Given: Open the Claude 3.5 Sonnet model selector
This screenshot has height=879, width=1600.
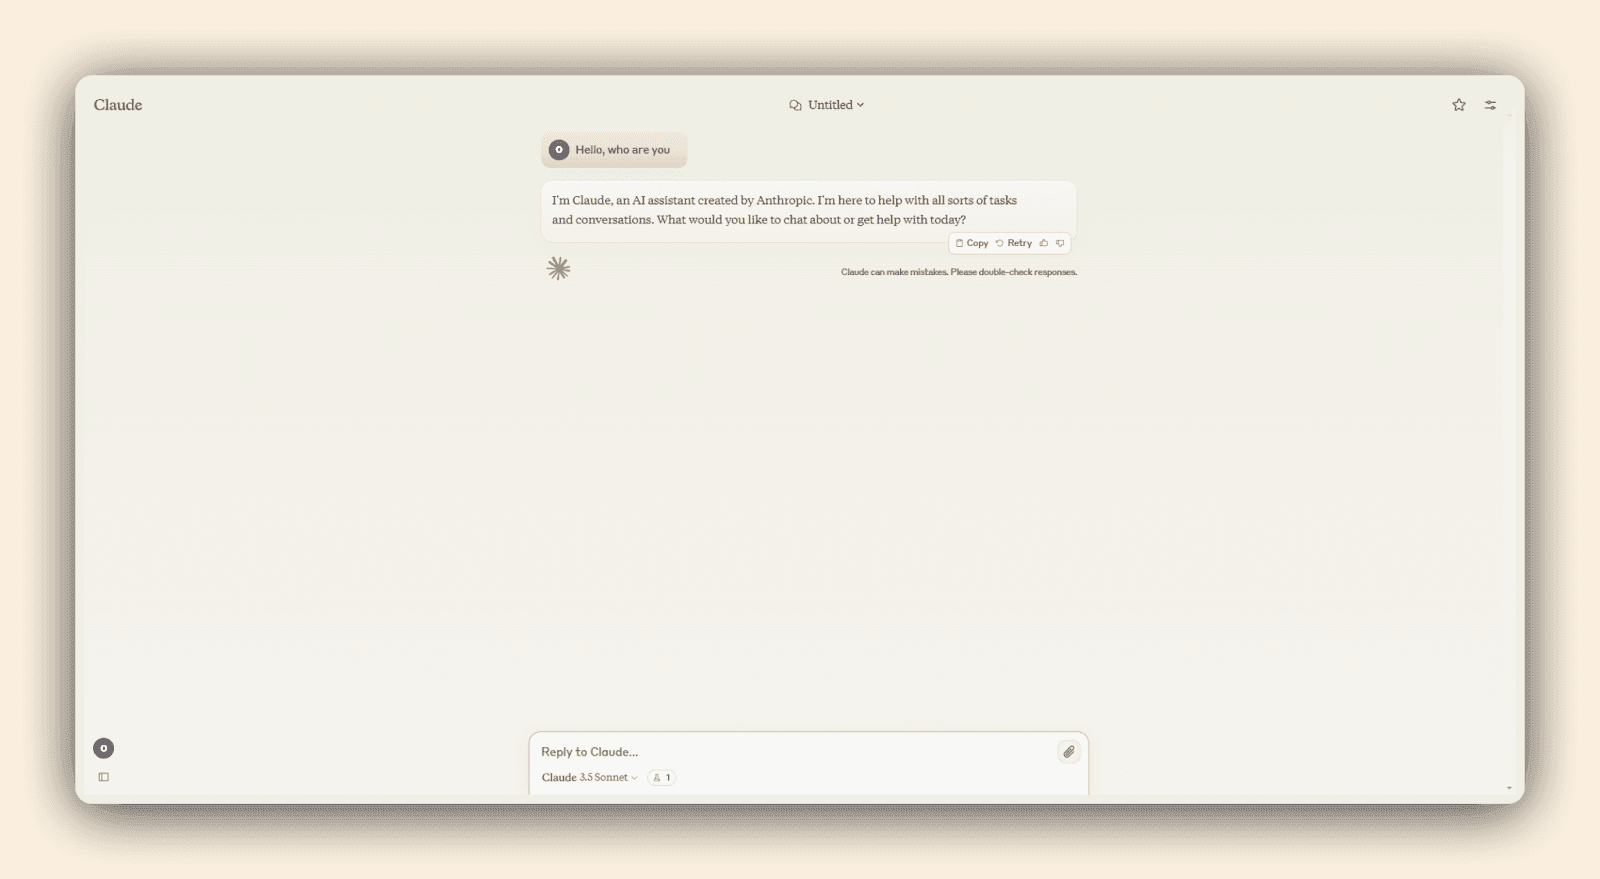Looking at the screenshot, I should point(589,777).
